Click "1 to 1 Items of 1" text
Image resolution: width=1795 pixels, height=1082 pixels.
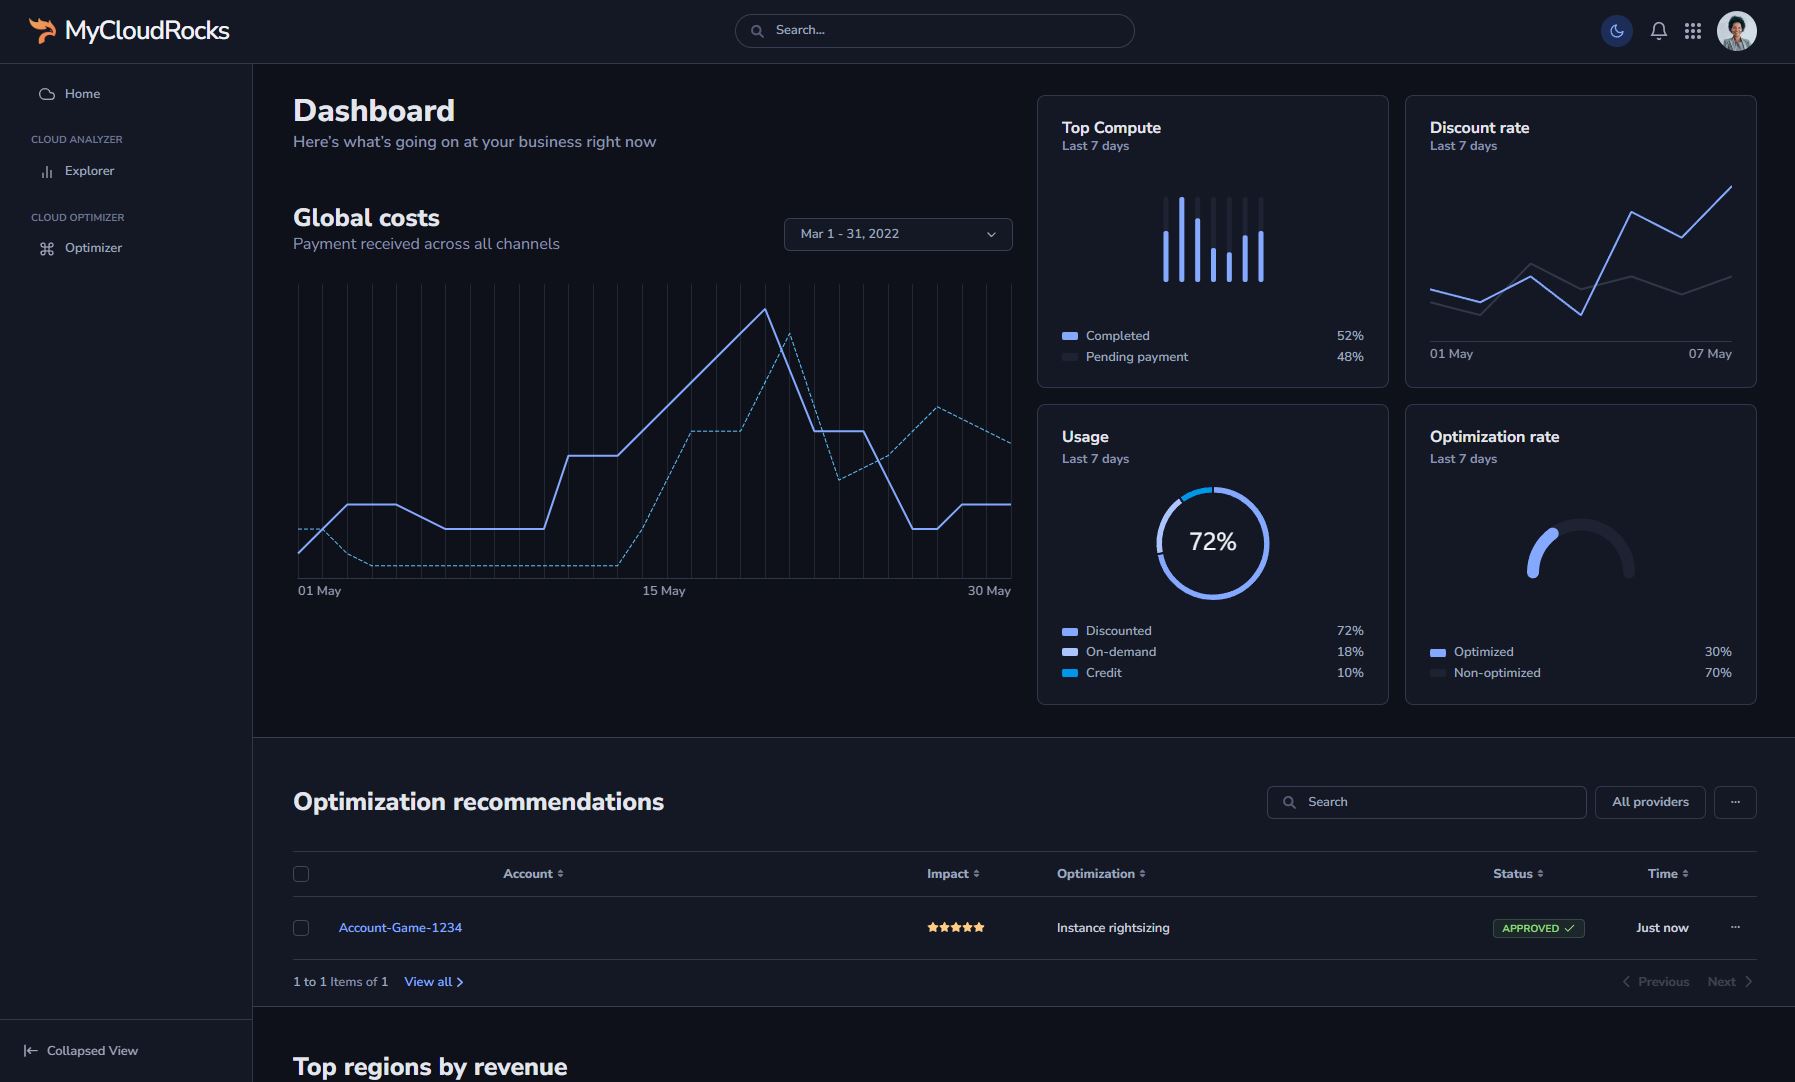point(340,982)
